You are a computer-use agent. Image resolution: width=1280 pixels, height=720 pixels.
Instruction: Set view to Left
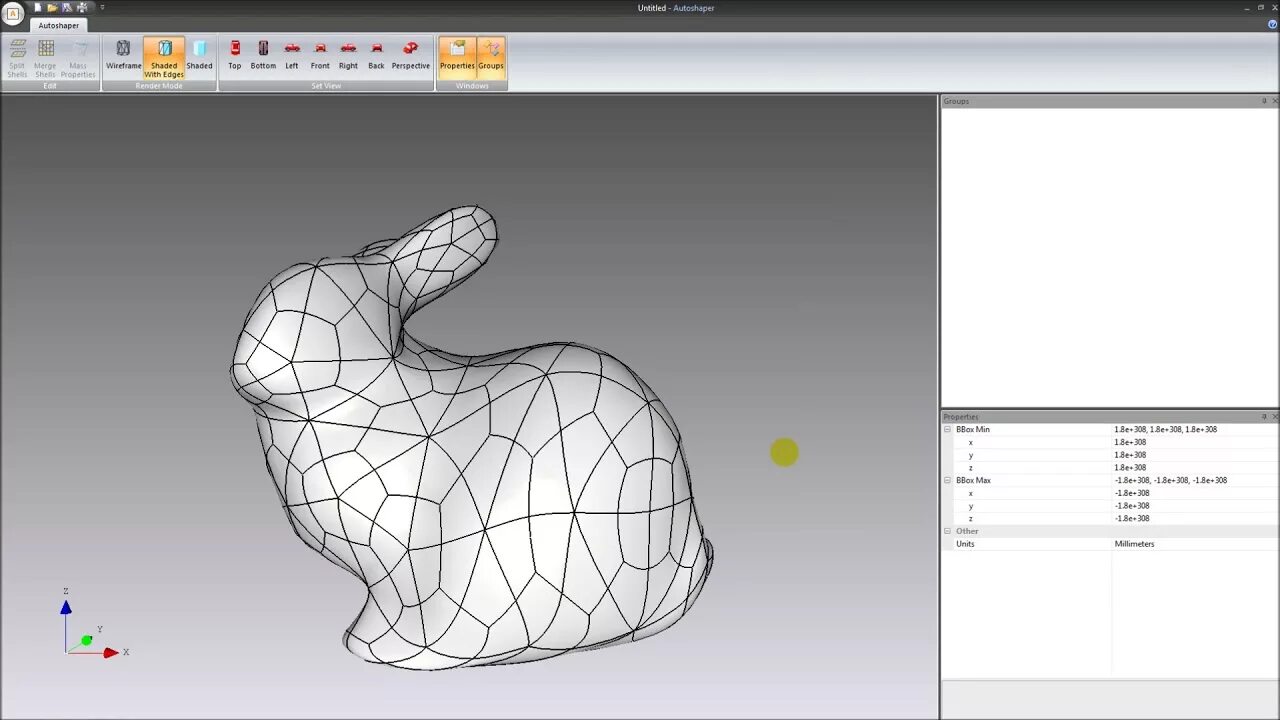point(292,55)
